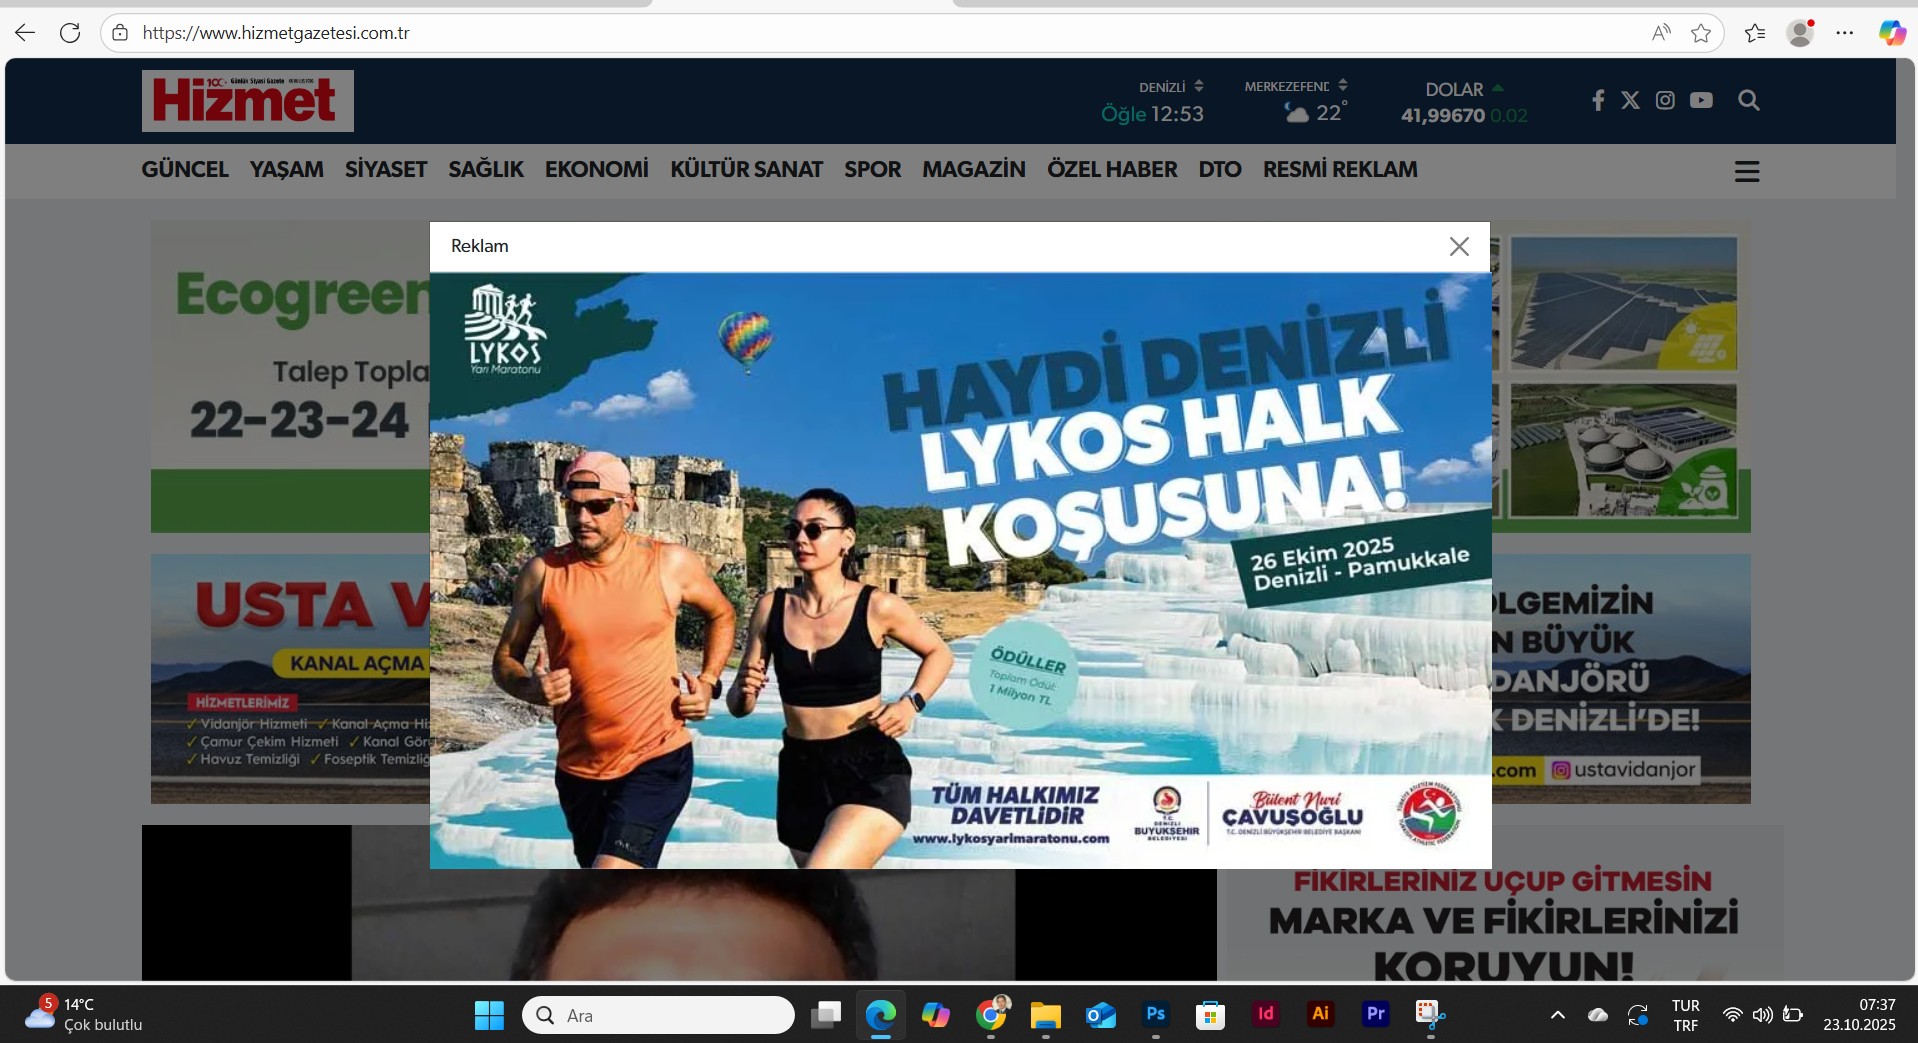Open the hamburger menu icon
This screenshot has width=1918, height=1043.
point(1746,172)
